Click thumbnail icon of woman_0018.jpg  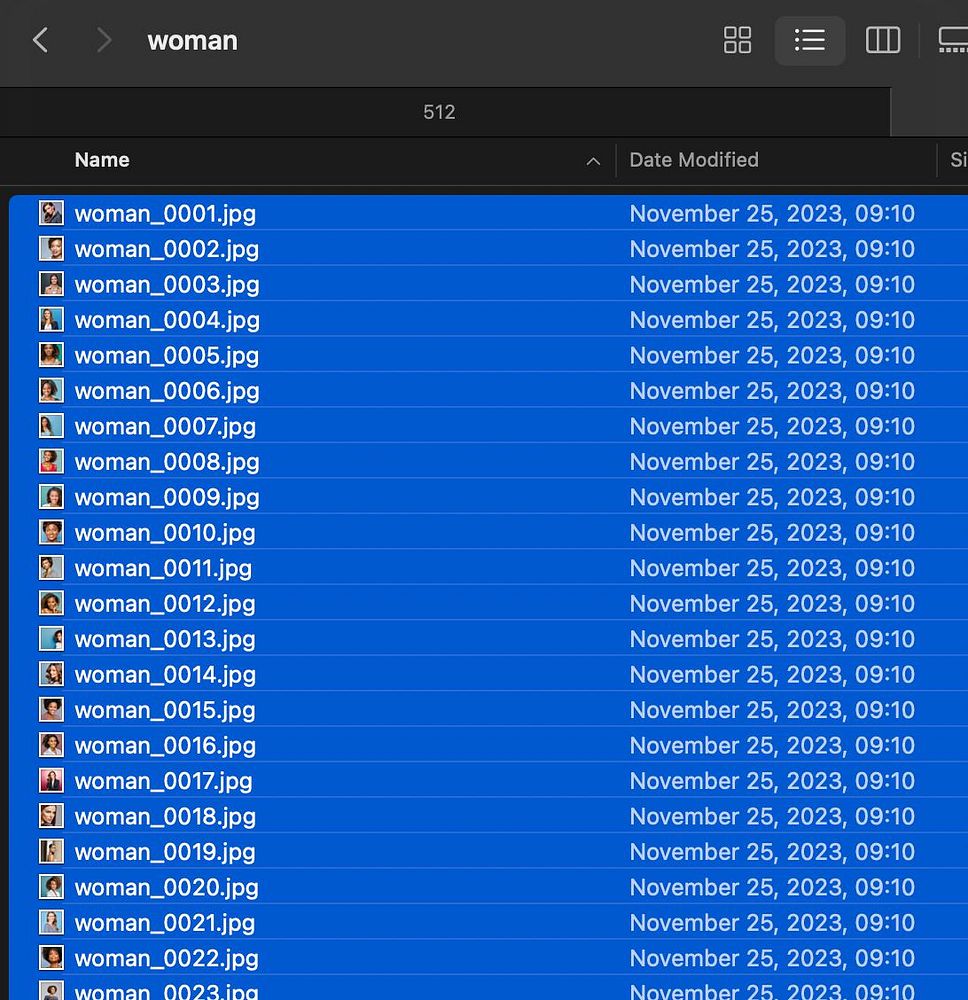click(x=51, y=816)
